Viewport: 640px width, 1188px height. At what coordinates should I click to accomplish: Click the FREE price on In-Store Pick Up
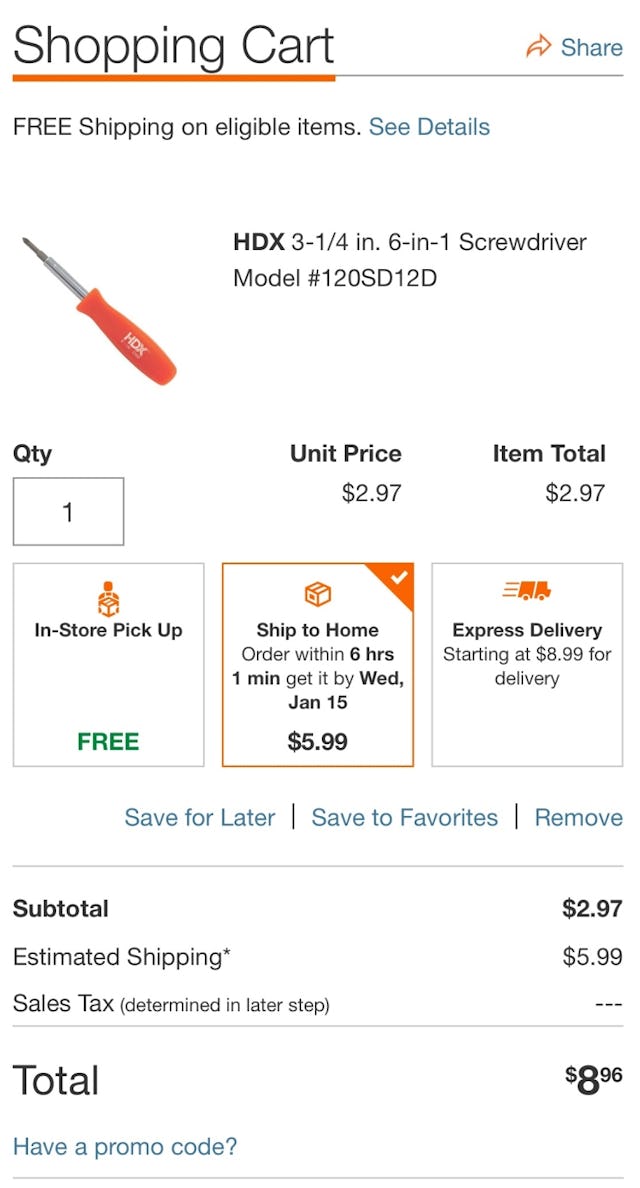108,742
